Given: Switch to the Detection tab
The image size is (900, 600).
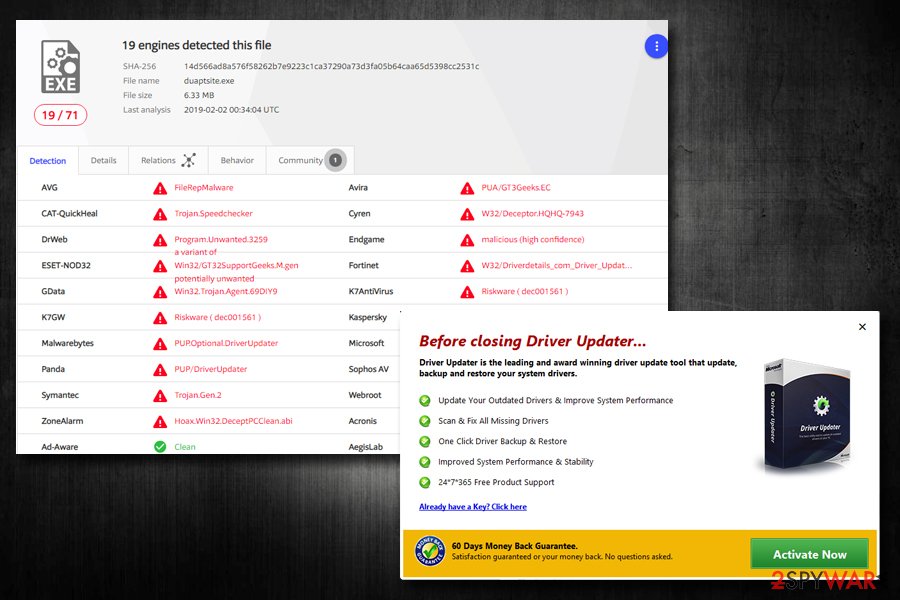Looking at the screenshot, I should coord(48,161).
